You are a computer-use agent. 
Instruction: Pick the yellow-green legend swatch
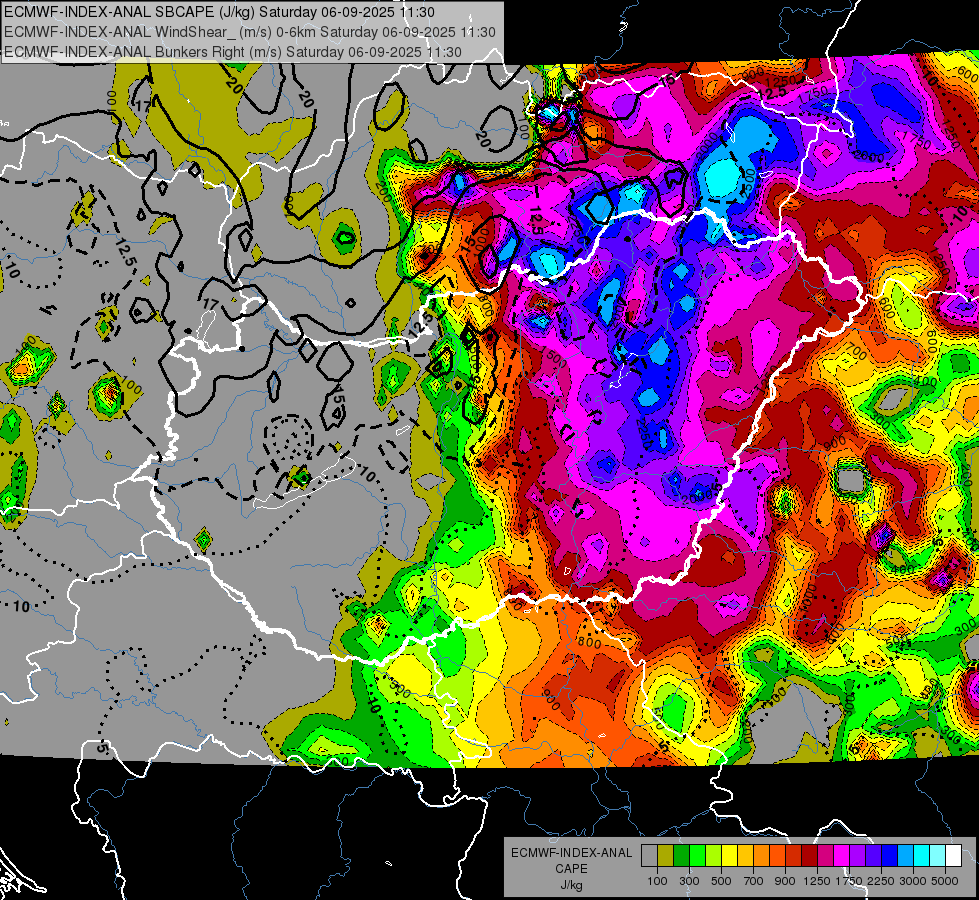pos(714,856)
